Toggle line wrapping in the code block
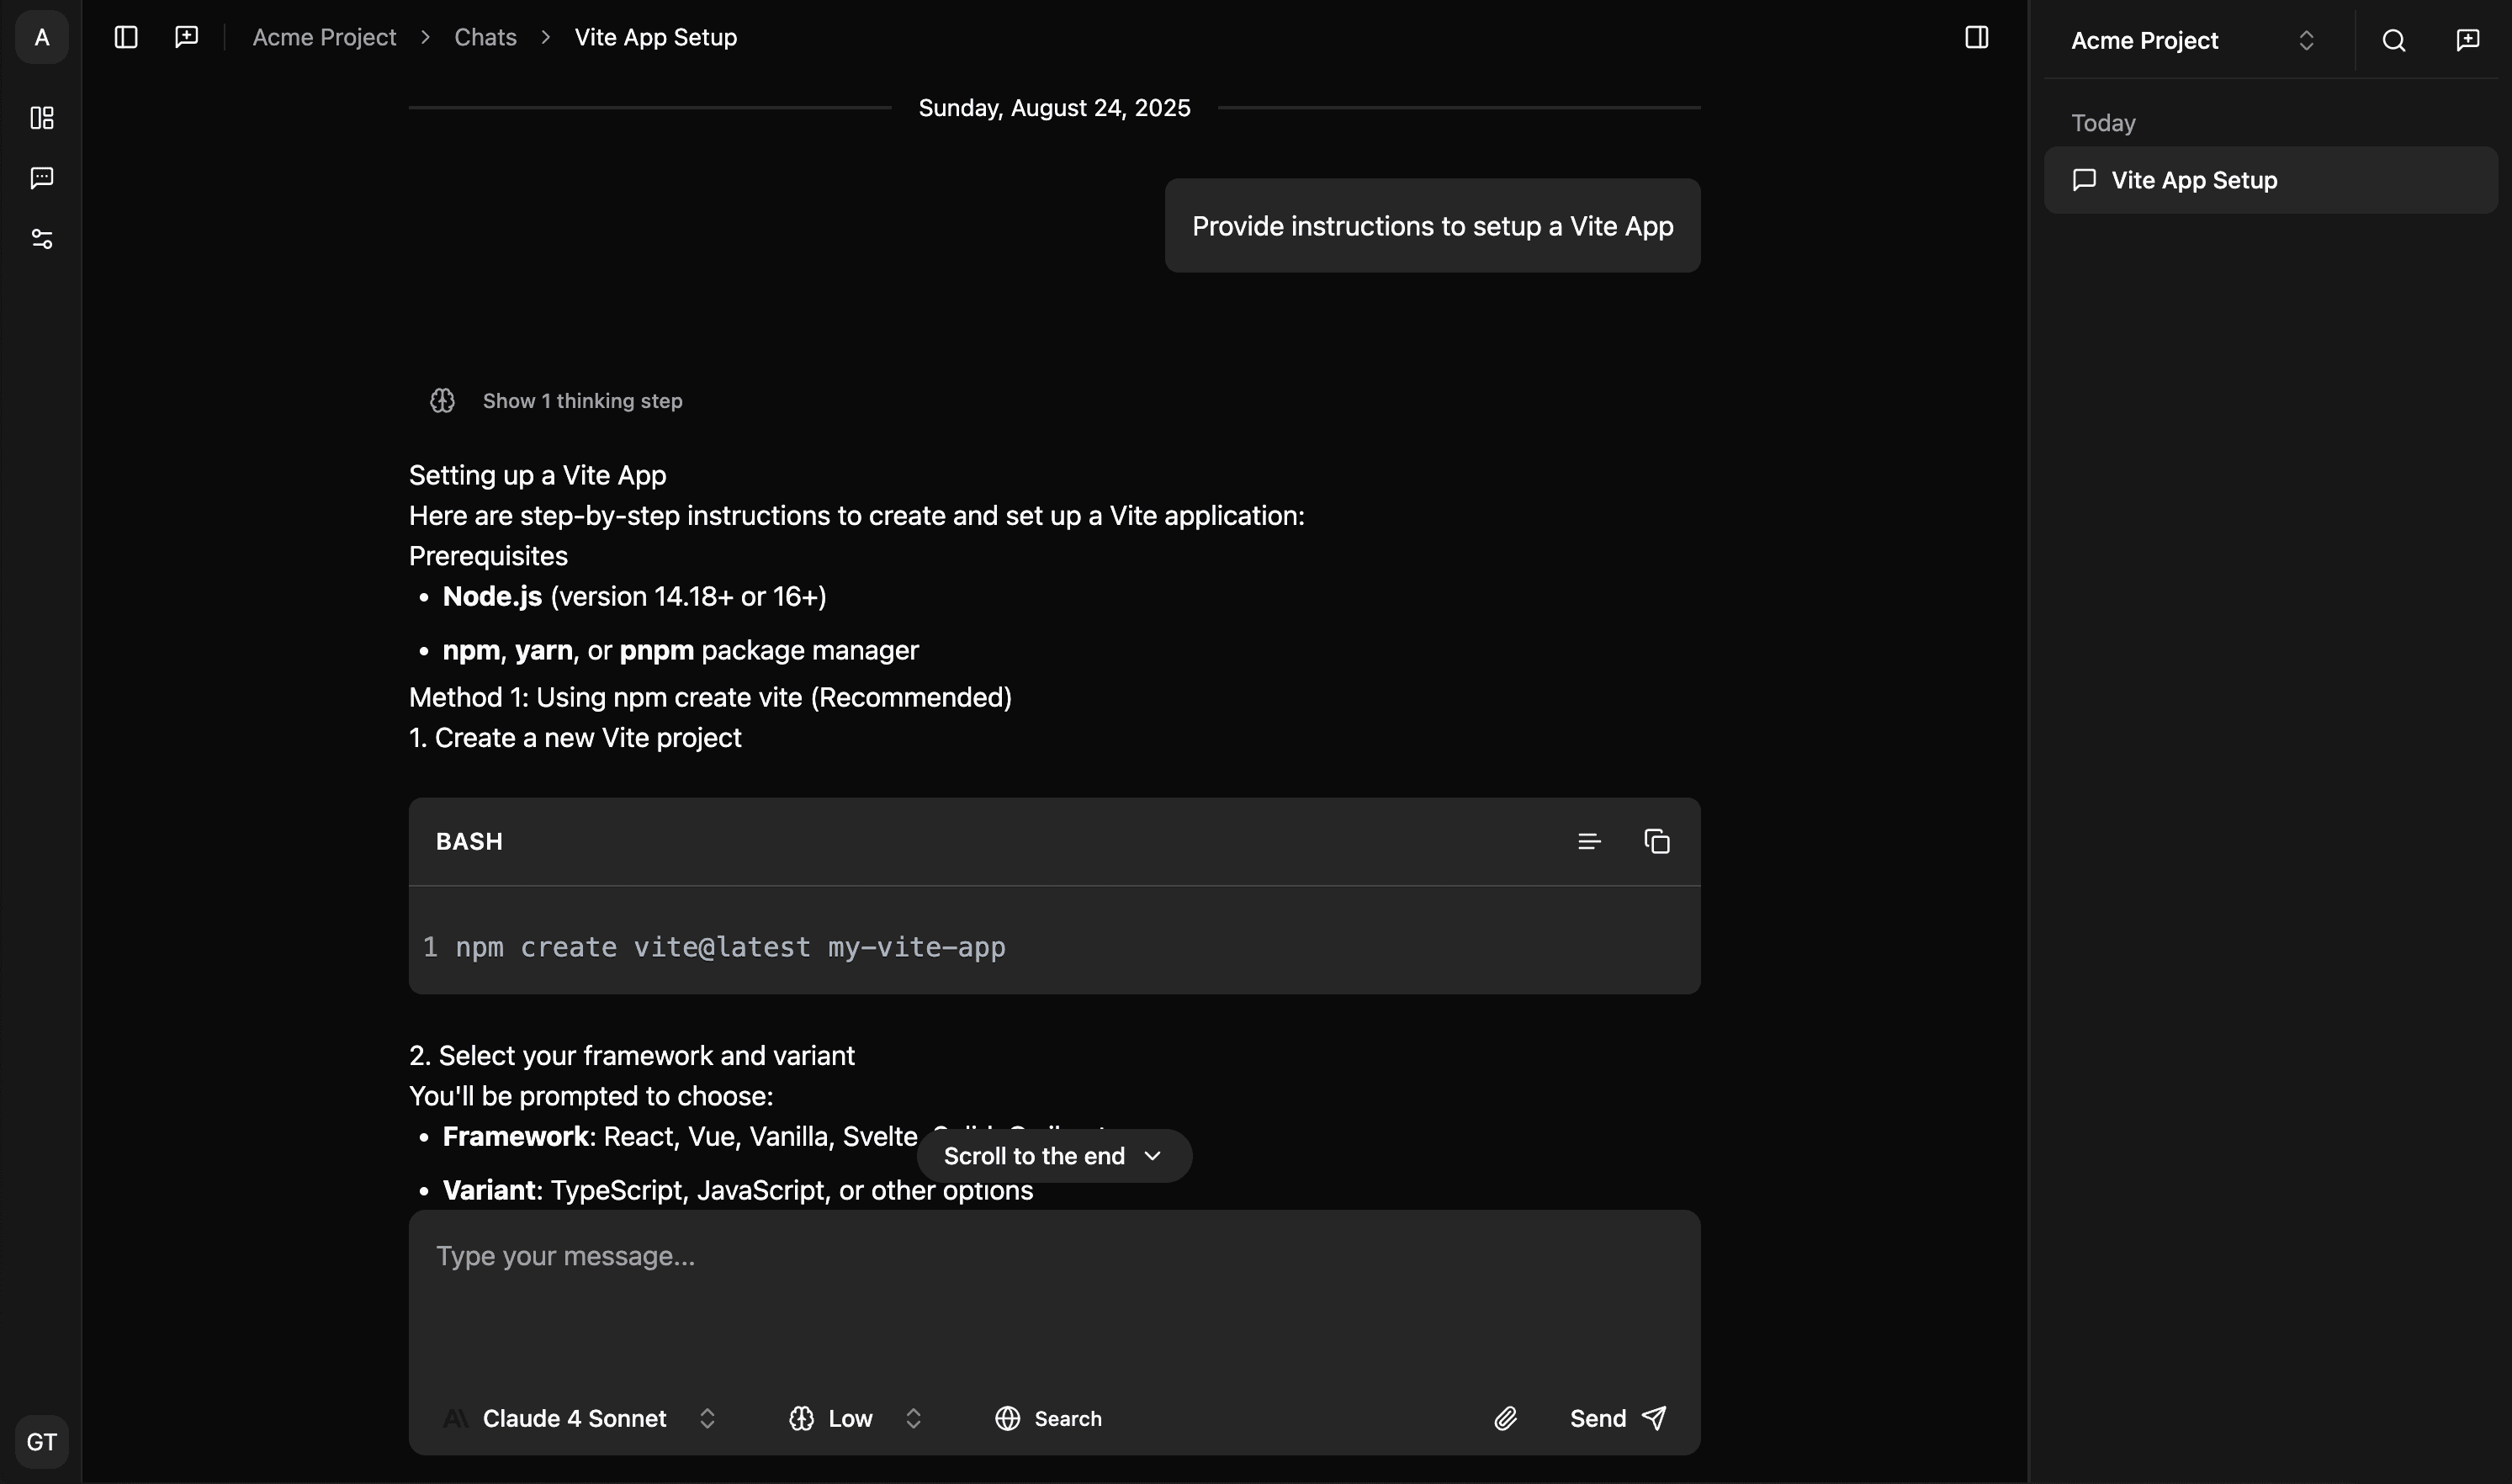This screenshot has width=2512, height=1484. 1589,841
